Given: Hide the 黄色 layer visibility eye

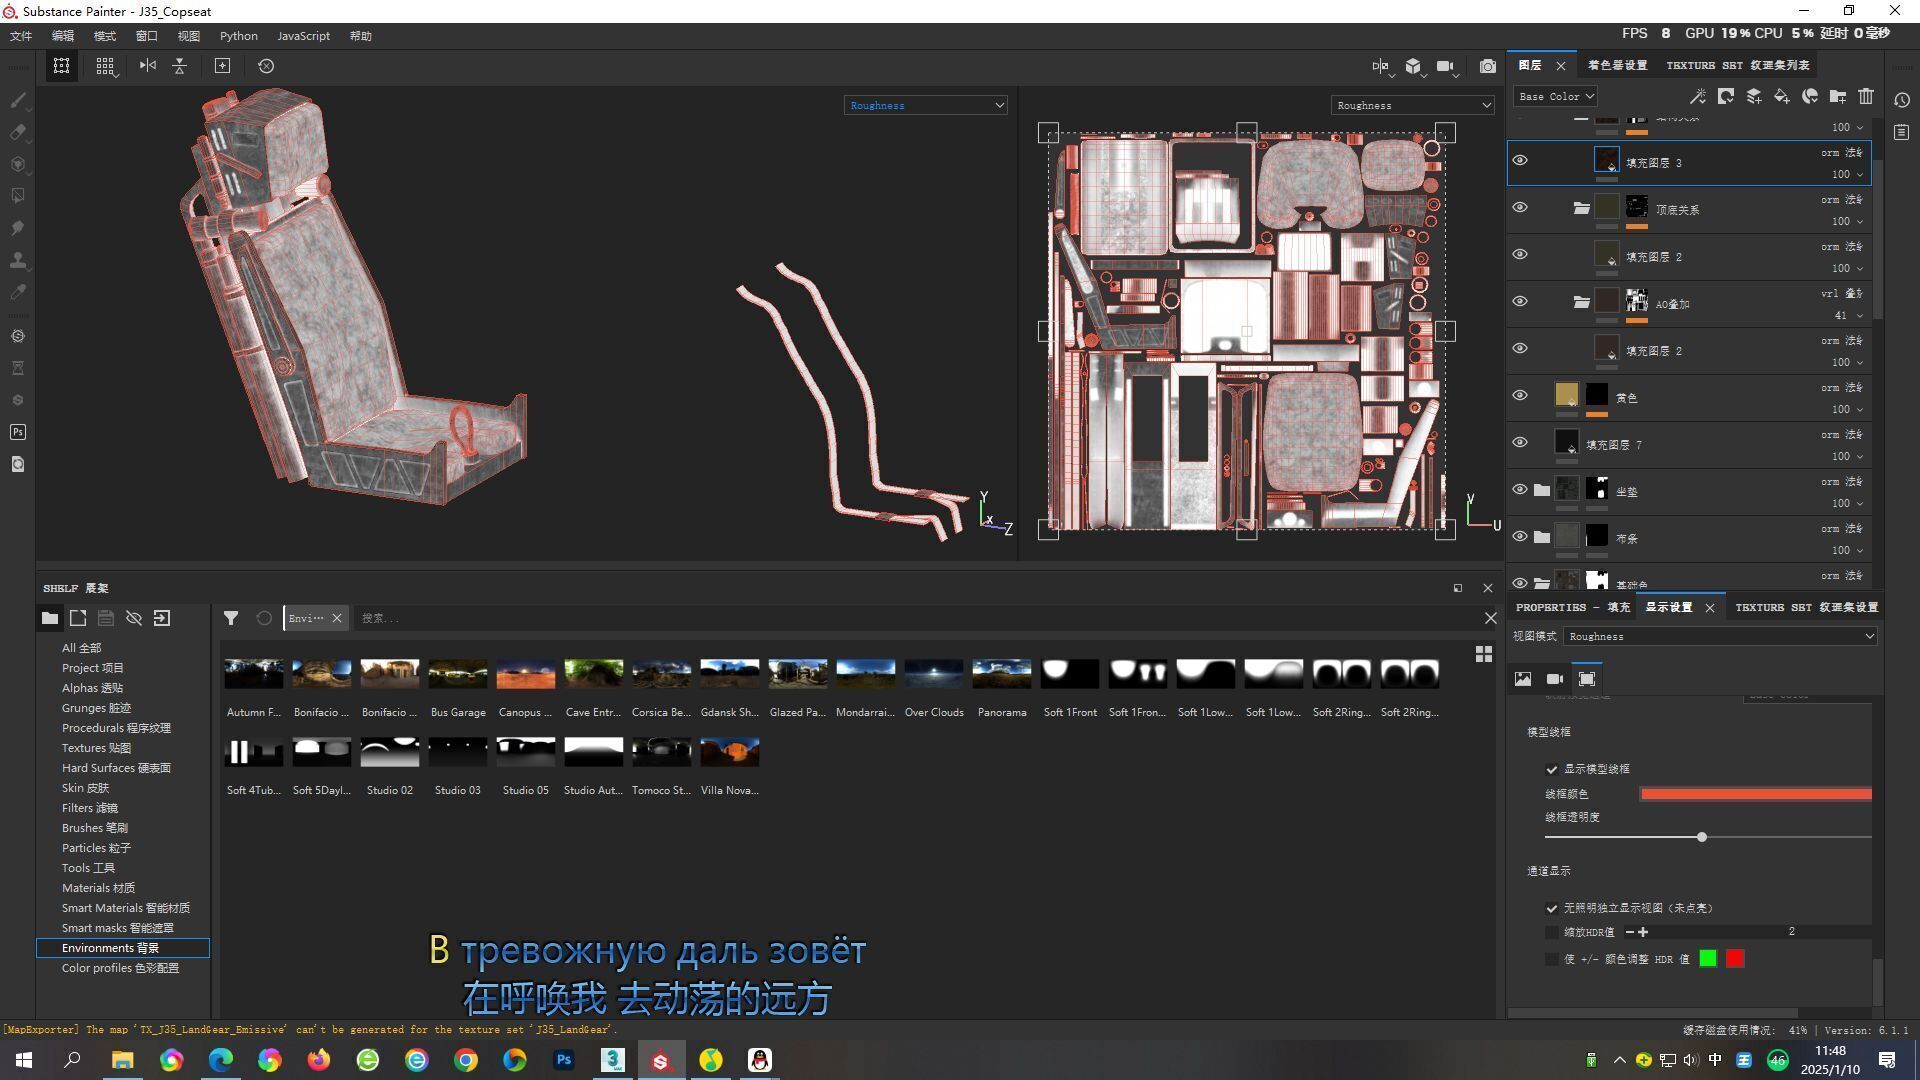Looking at the screenshot, I should click(1520, 395).
